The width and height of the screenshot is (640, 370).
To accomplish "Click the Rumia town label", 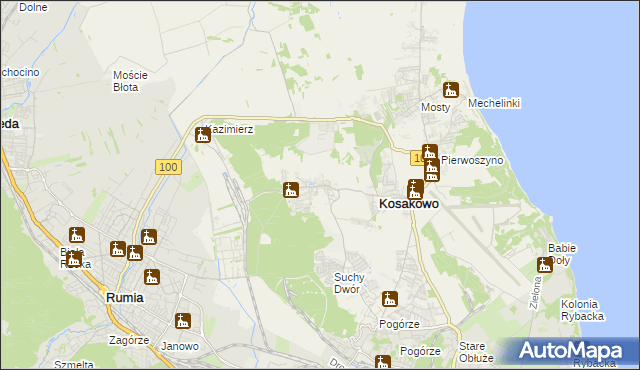I will [x=124, y=298].
